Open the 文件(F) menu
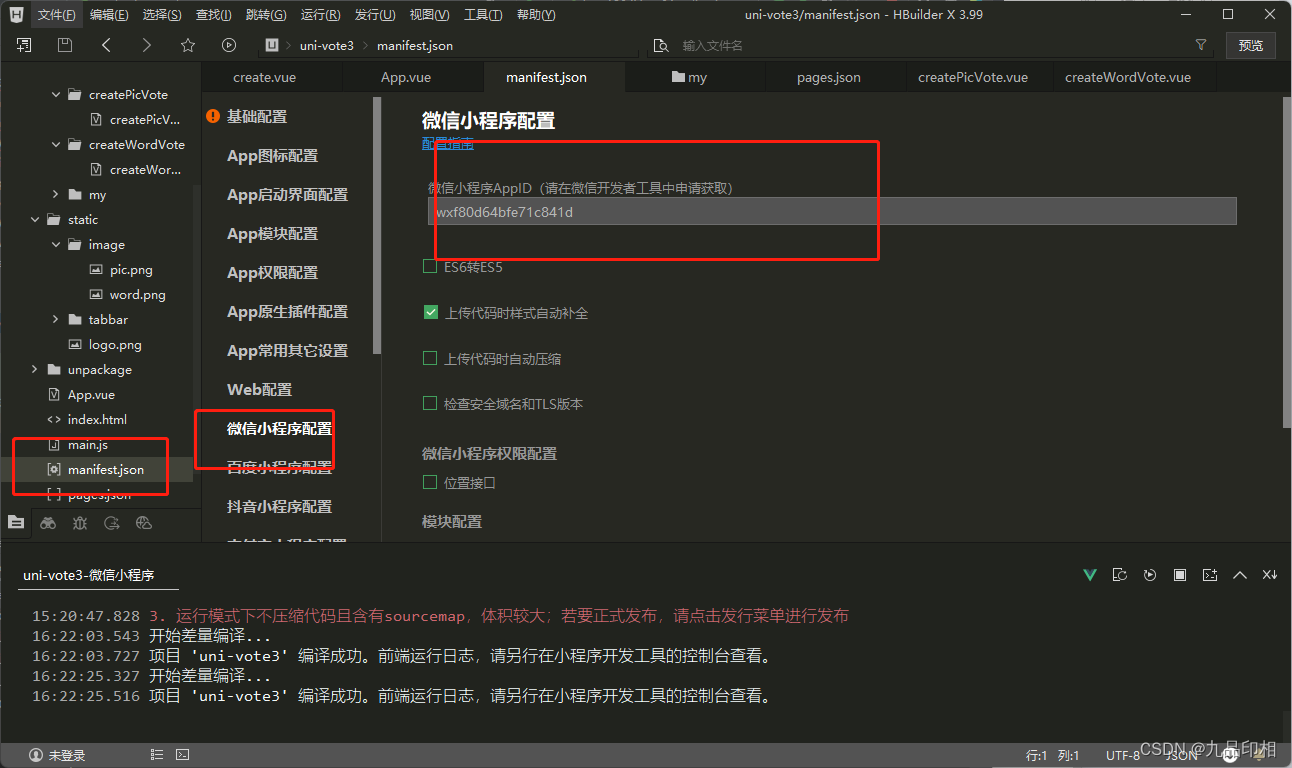Image resolution: width=1292 pixels, height=768 pixels. pos(56,15)
